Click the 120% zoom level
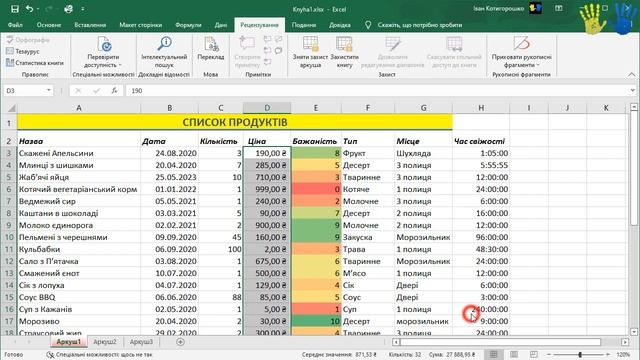640x360 pixels. (x=623, y=355)
